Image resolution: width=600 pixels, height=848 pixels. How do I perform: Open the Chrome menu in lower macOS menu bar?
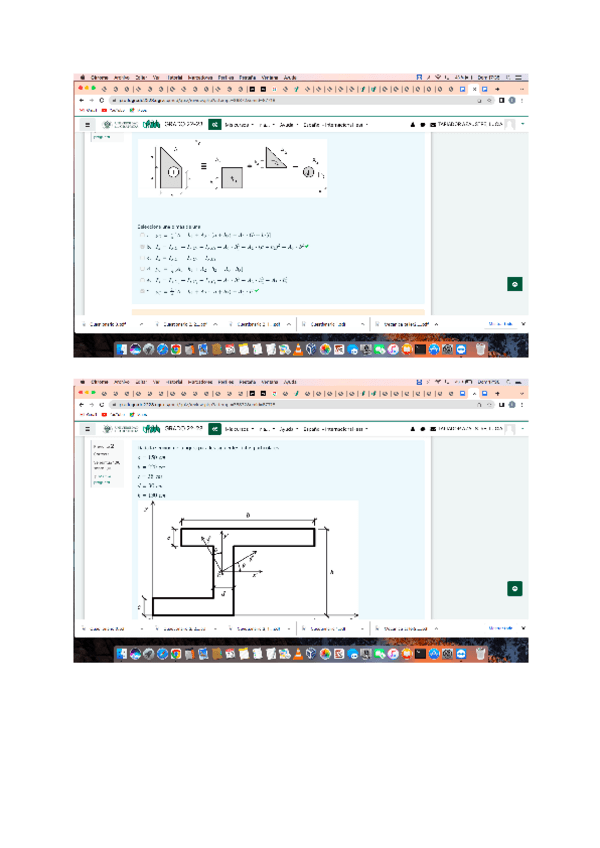click(99, 382)
